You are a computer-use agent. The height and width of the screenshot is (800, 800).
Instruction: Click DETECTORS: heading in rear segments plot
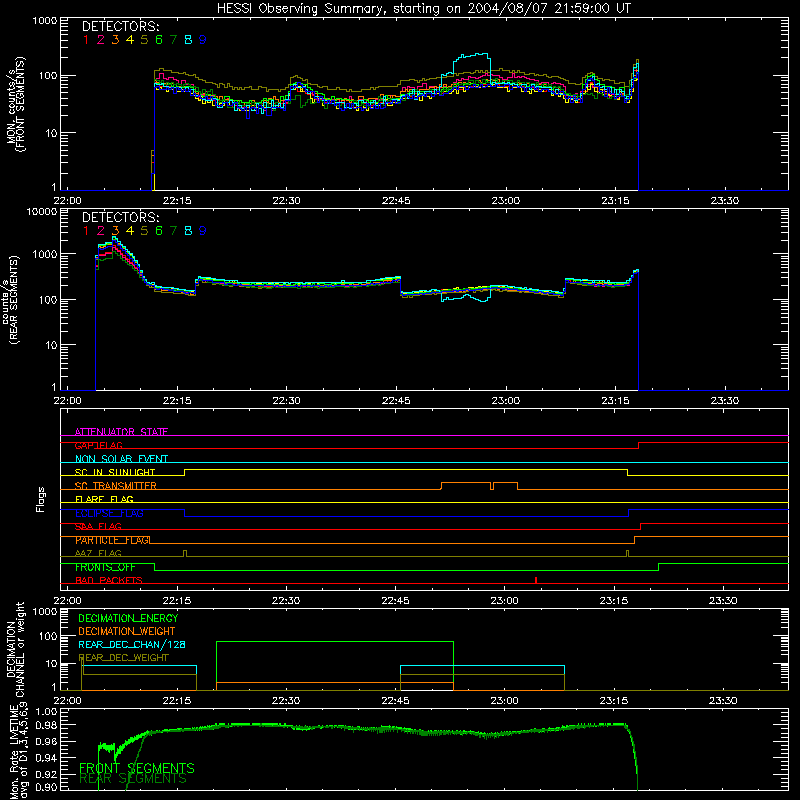120,218
